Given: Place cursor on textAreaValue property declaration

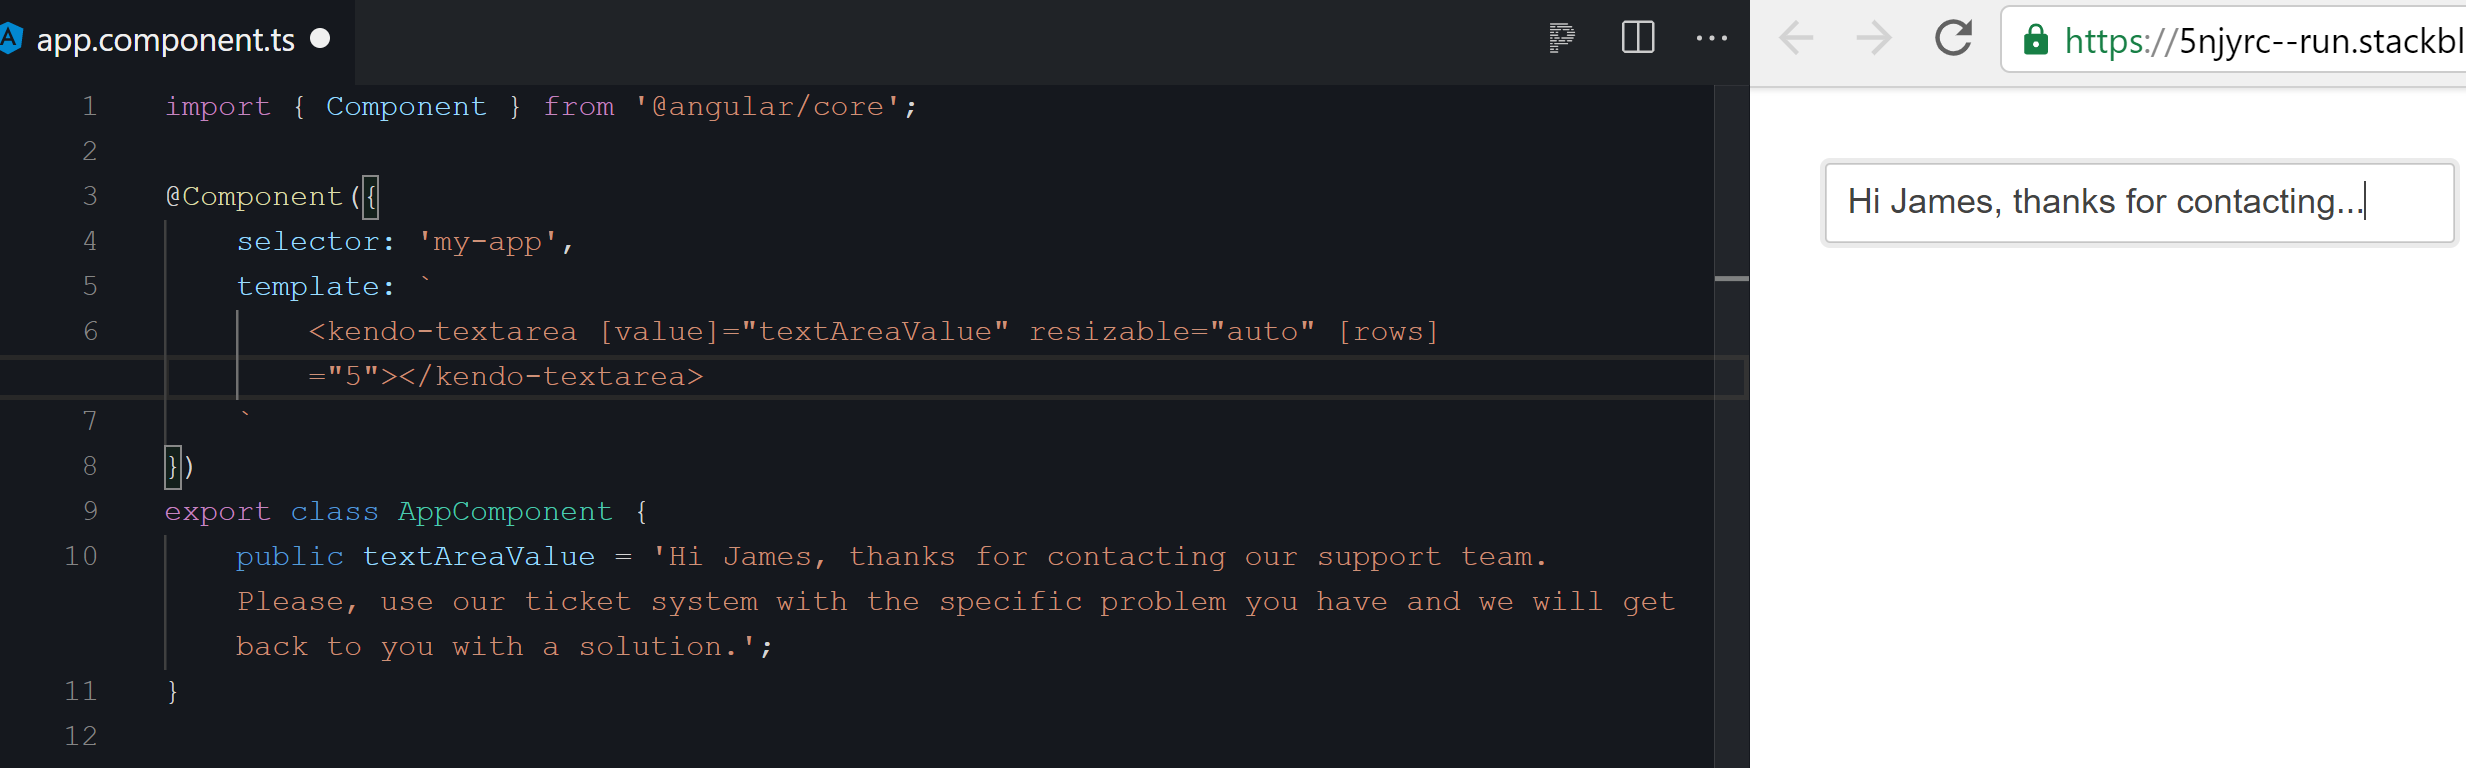Looking at the screenshot, I should [x=478, y=556].
